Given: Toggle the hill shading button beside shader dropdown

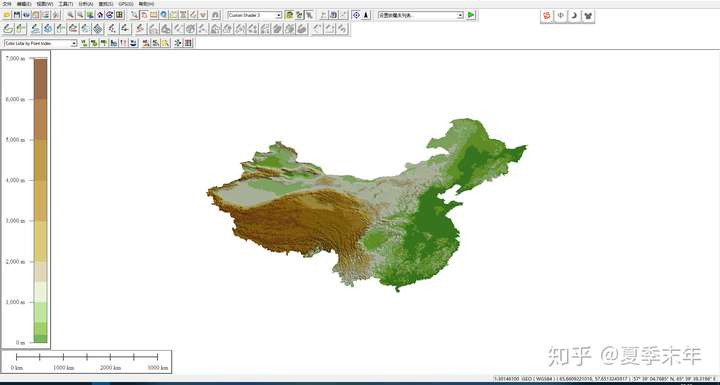Looking at the screenshot, I should click(x=289, y=15).
